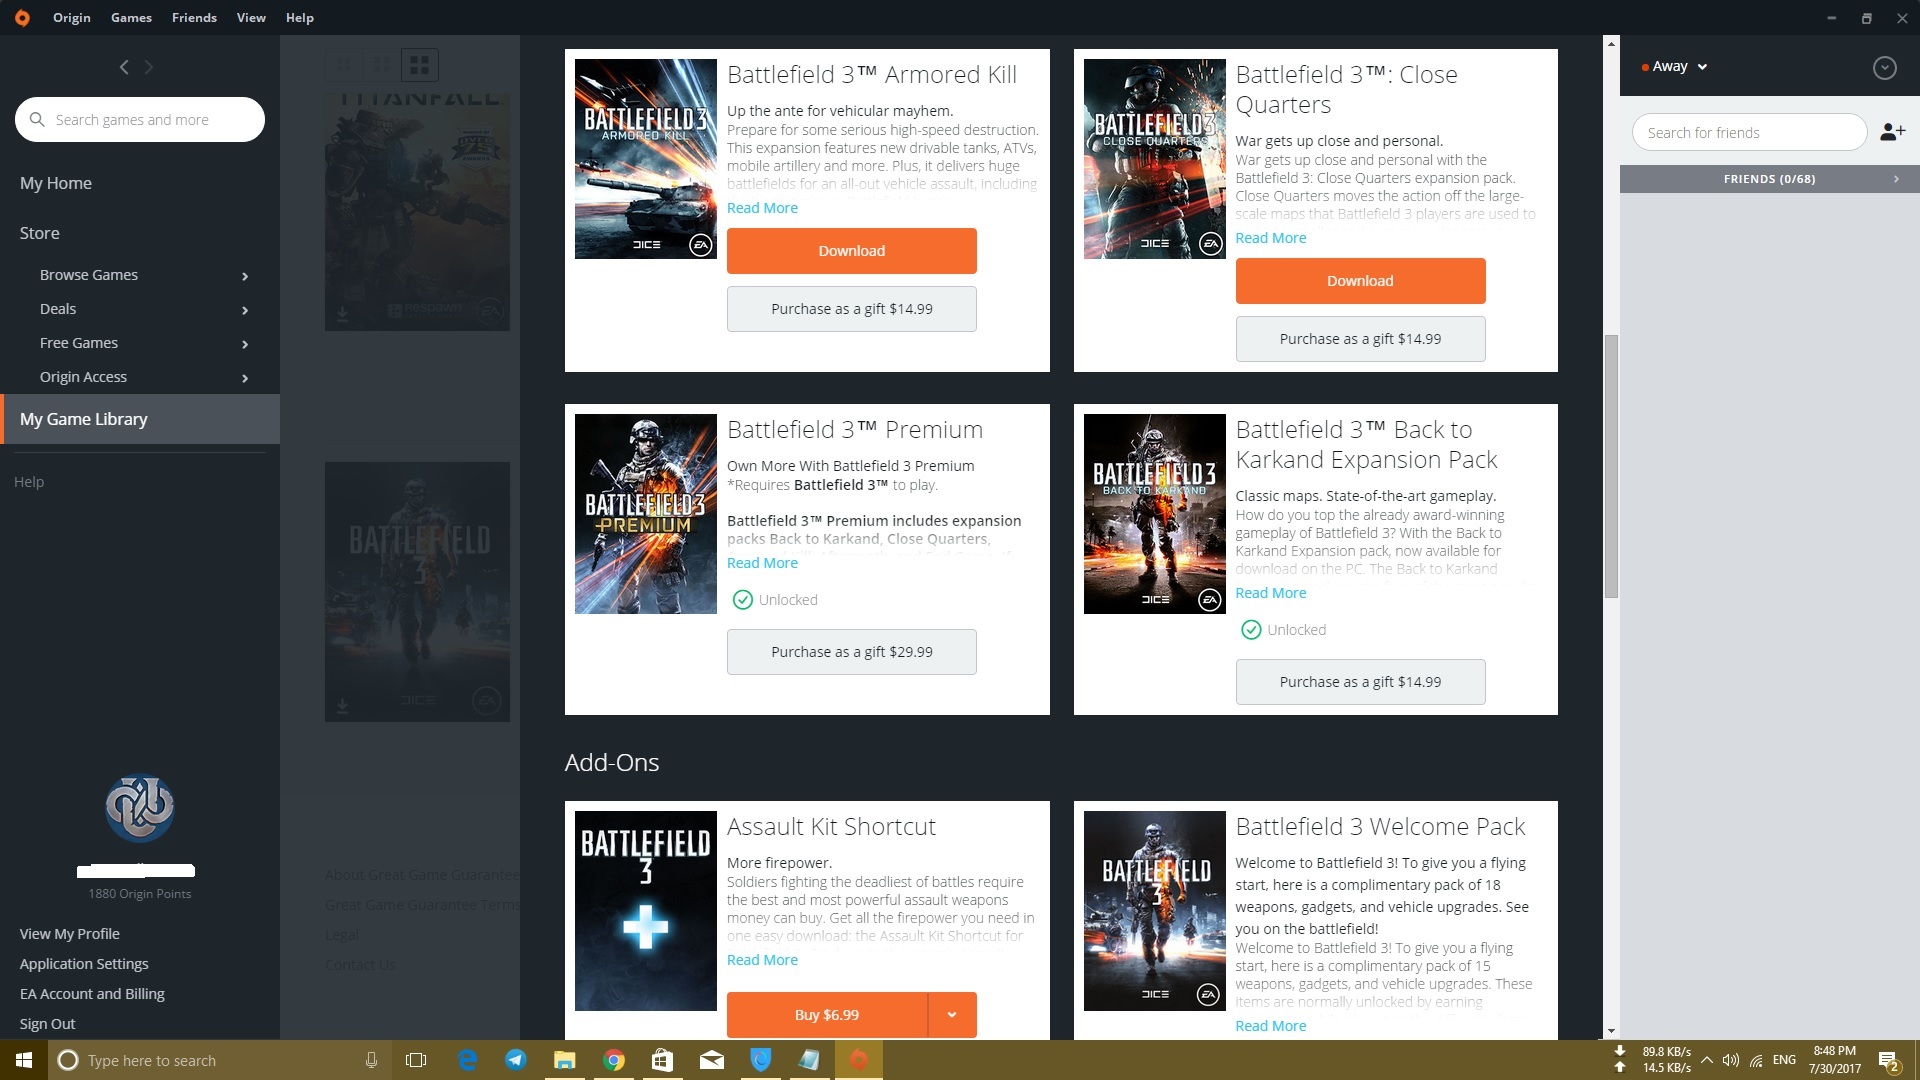Purchase Back to Karkand as a gift
This screenshot has width=1920, height=1080.
pos(1360,682)
